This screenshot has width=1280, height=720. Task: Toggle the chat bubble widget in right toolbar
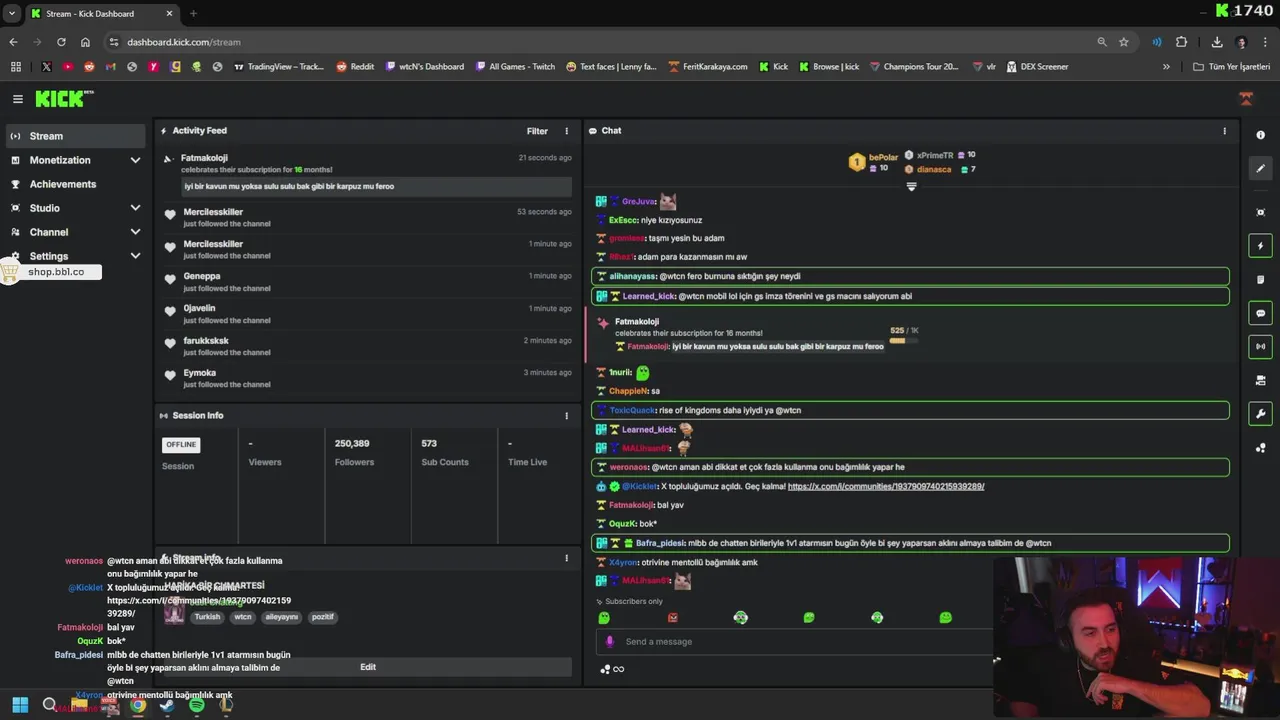coord(1260,313)
